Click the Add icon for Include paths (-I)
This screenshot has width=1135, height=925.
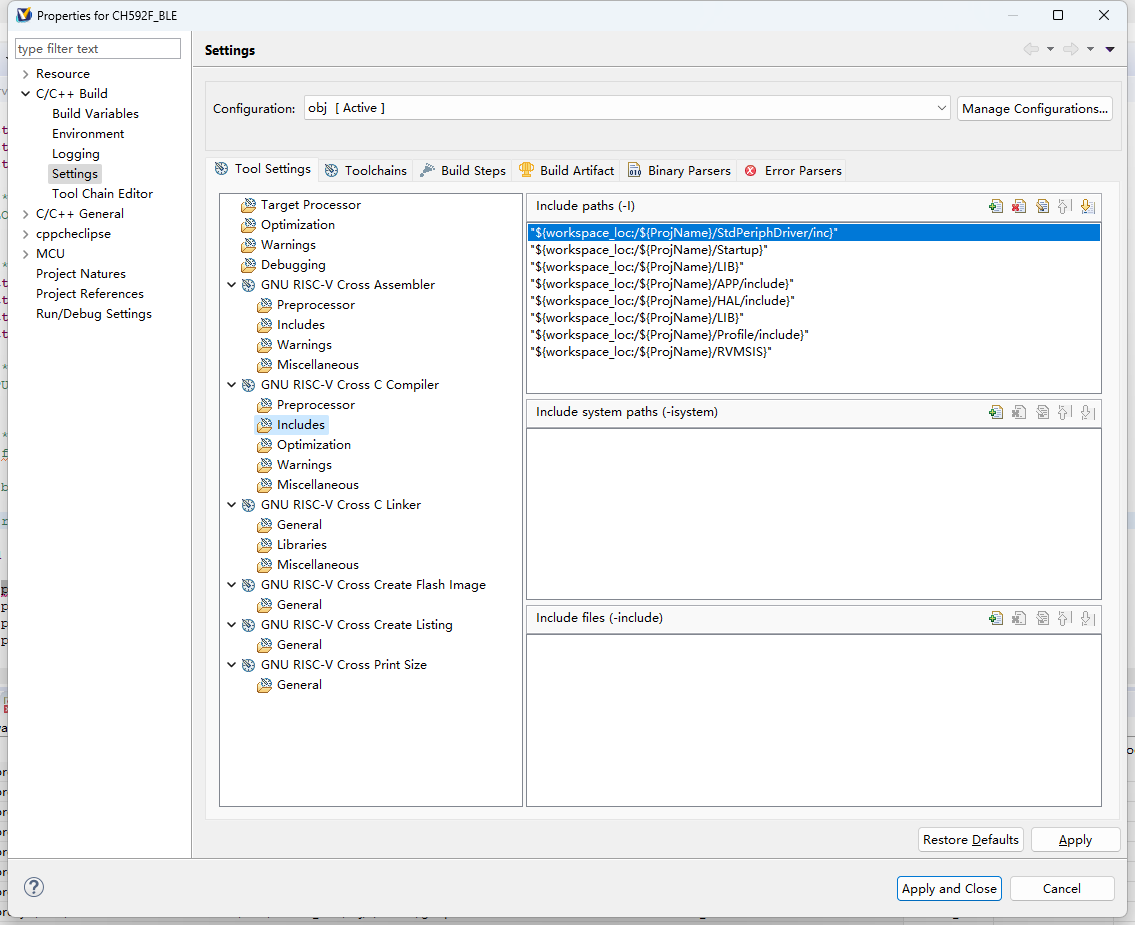(995, 206)
